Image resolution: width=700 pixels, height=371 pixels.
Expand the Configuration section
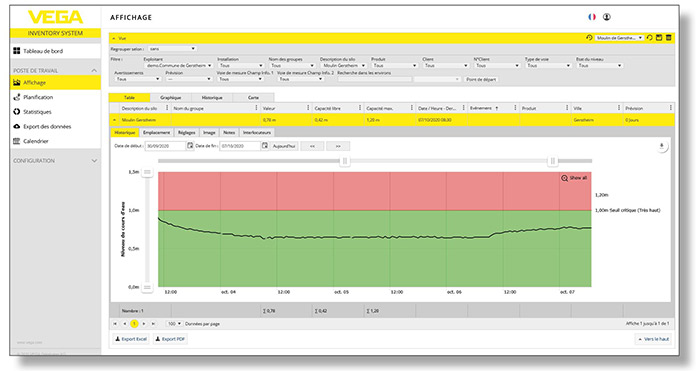pos(94,161)
